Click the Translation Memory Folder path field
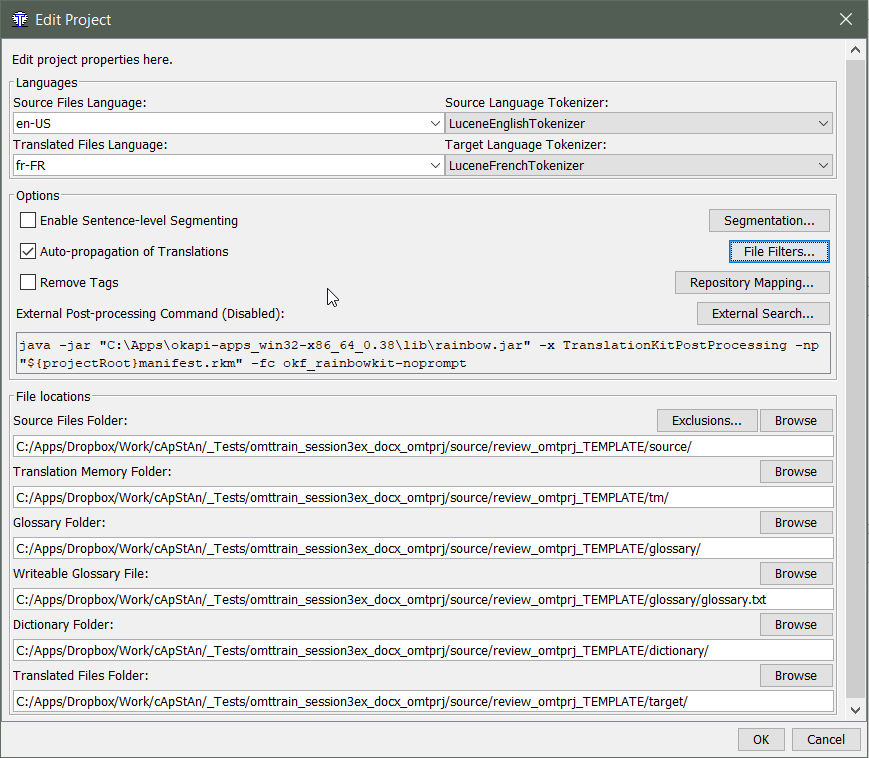This screenshot has height=758, width=869. click(x=423, y=498)
